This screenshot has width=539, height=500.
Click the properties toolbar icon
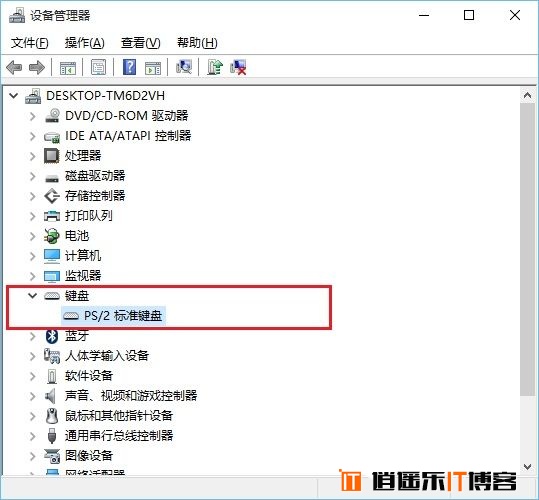(99, 67)
